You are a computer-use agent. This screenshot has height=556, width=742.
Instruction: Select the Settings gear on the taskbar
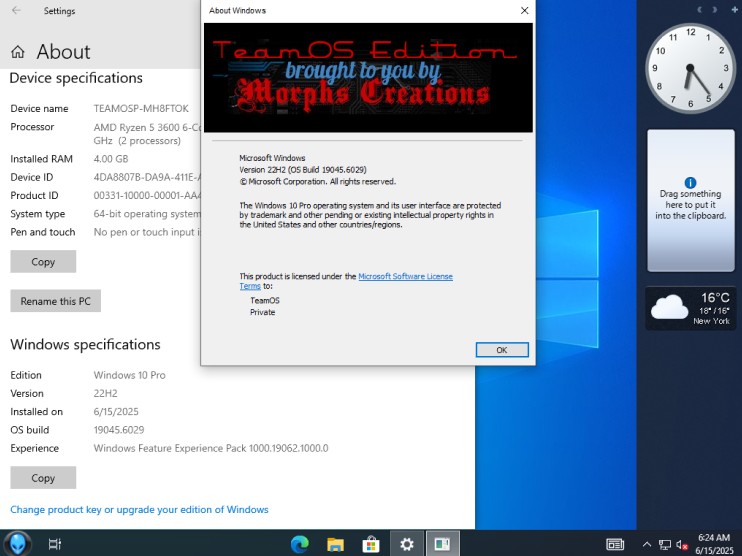click(406, 544)
